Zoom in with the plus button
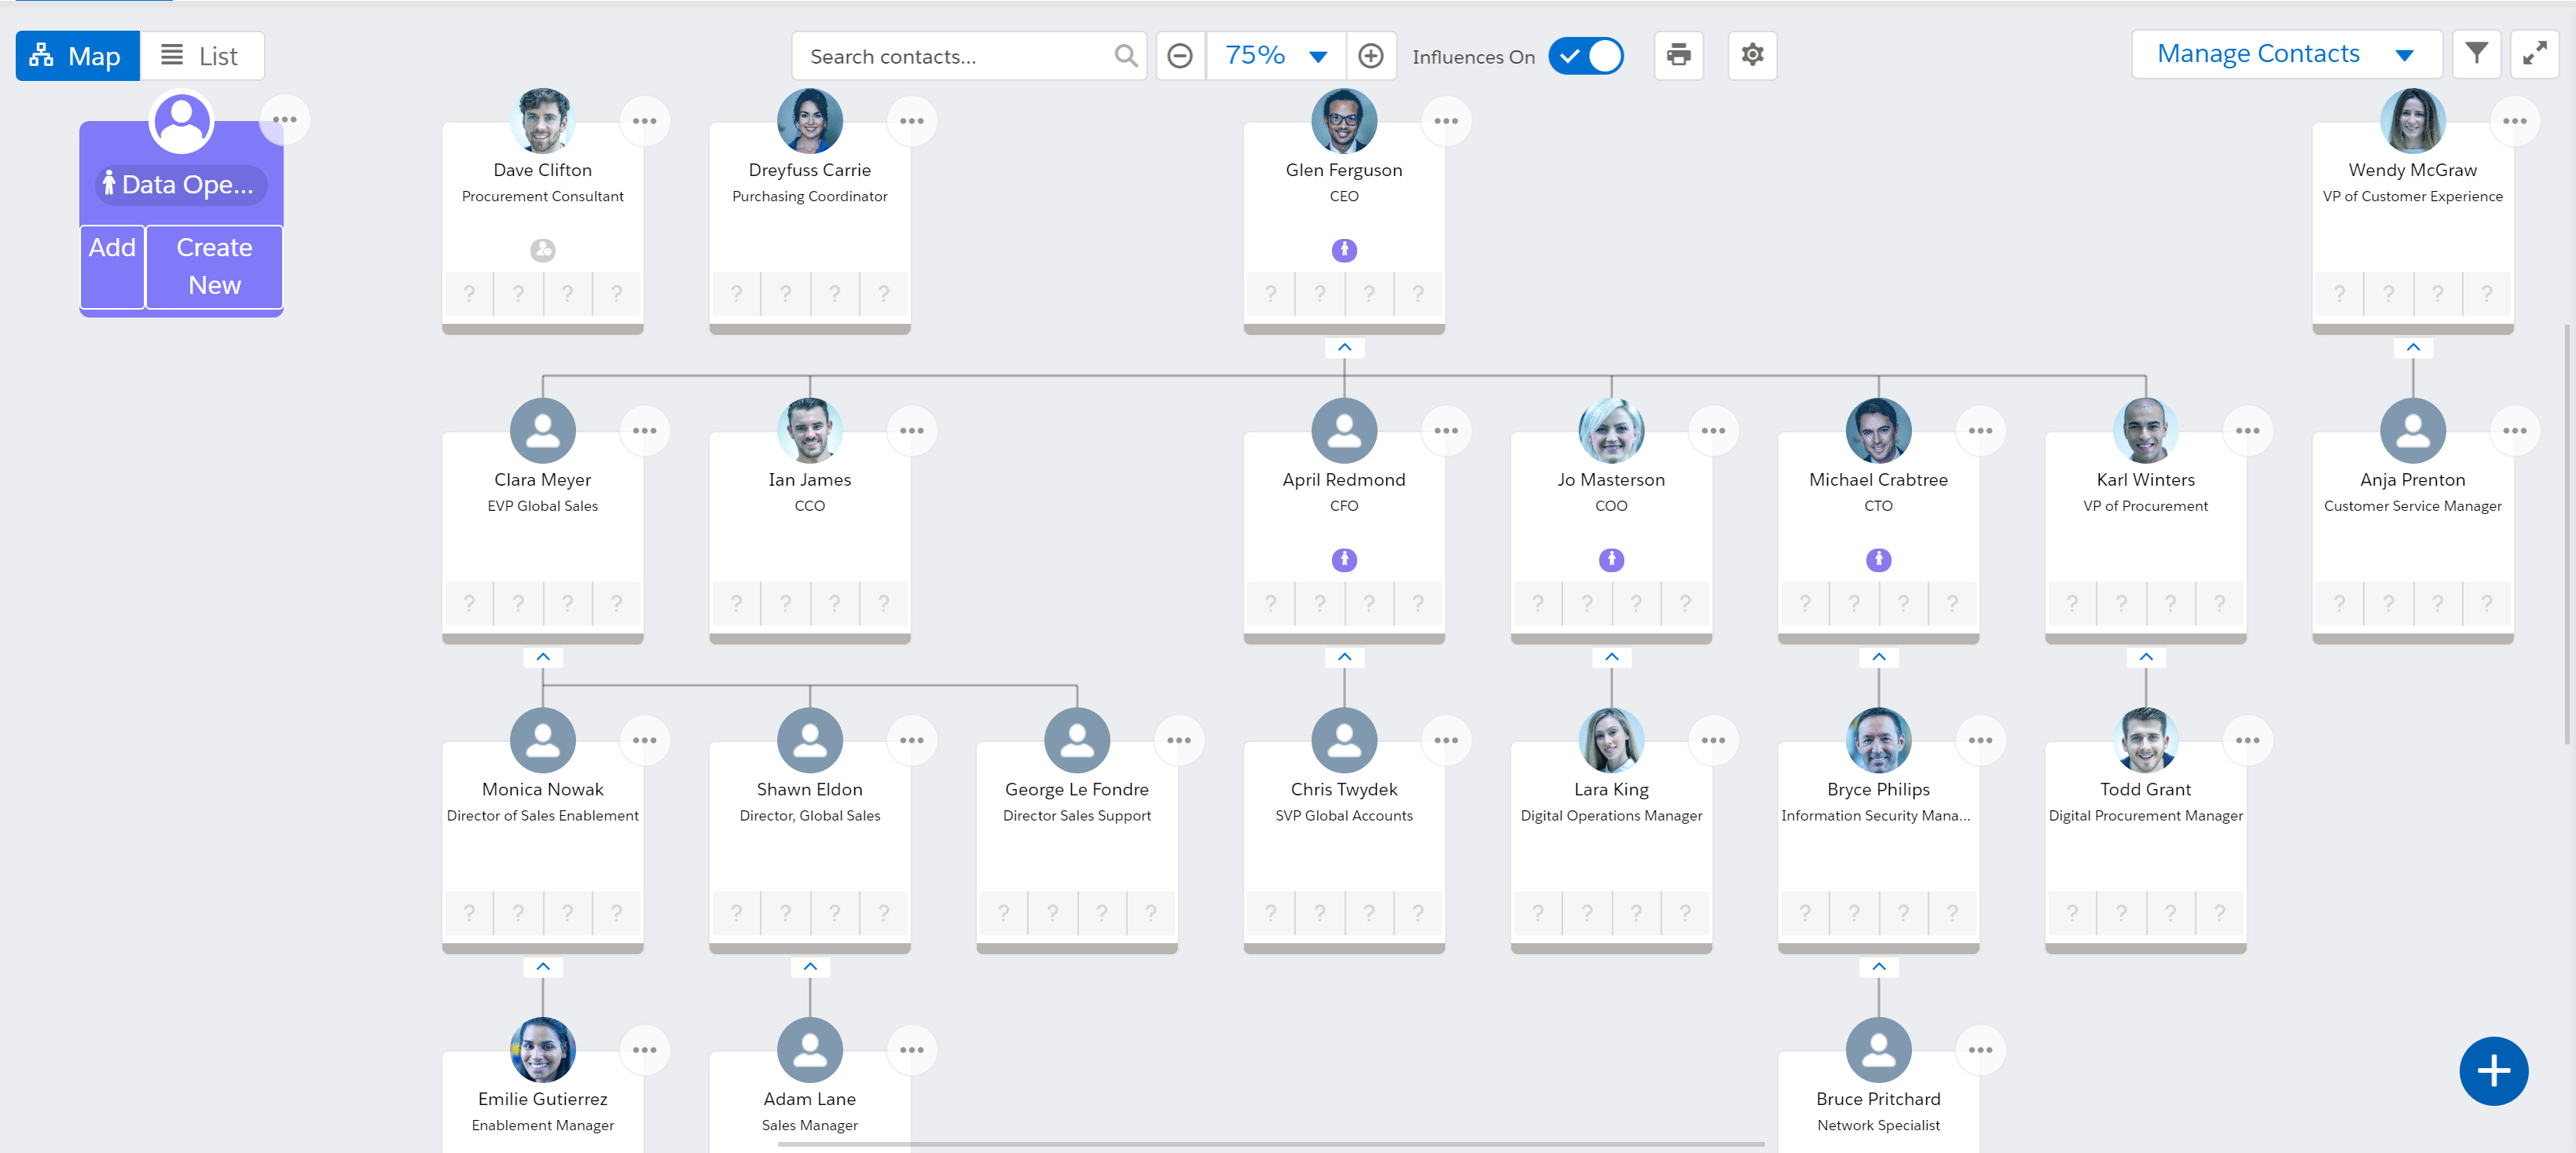This screenshot has height=1153, width=2576. coord(1370,56)
